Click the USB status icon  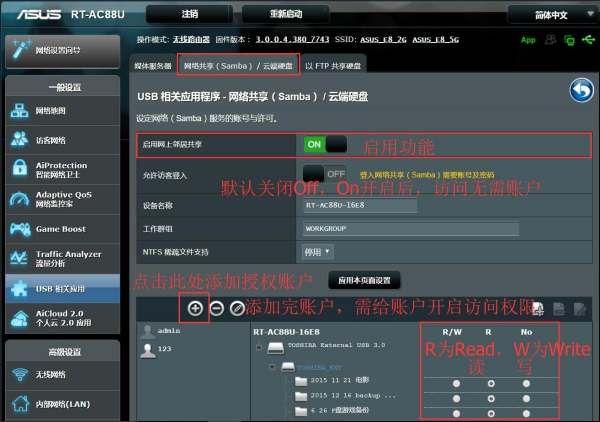pos(588,39)
